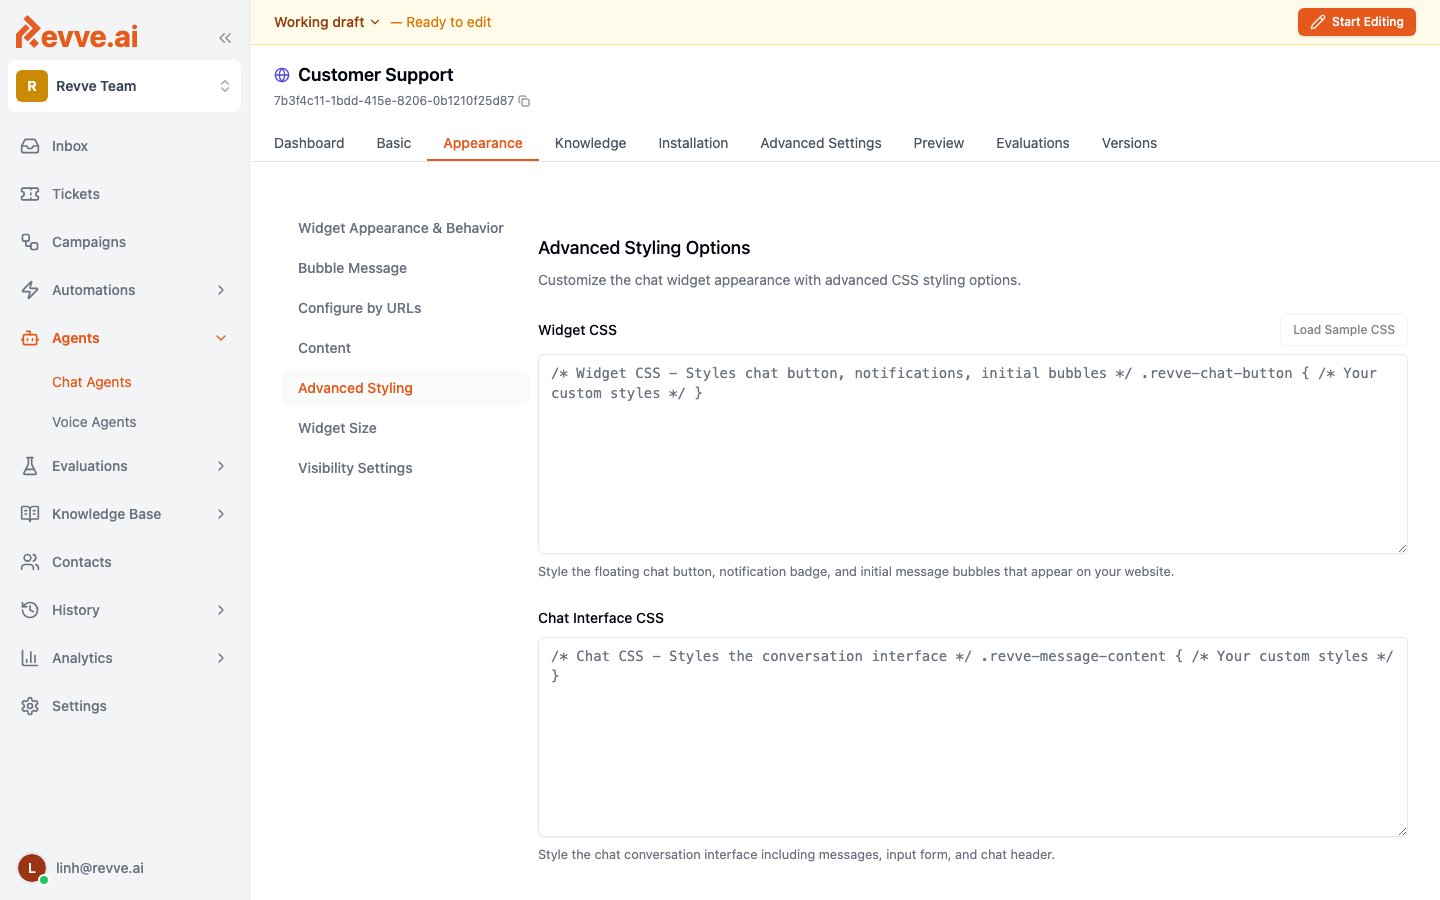Click the Tickets icon in sidebar
Image resolution: width=1440 pixels, height=900 pixels.
tap(30, 194)
